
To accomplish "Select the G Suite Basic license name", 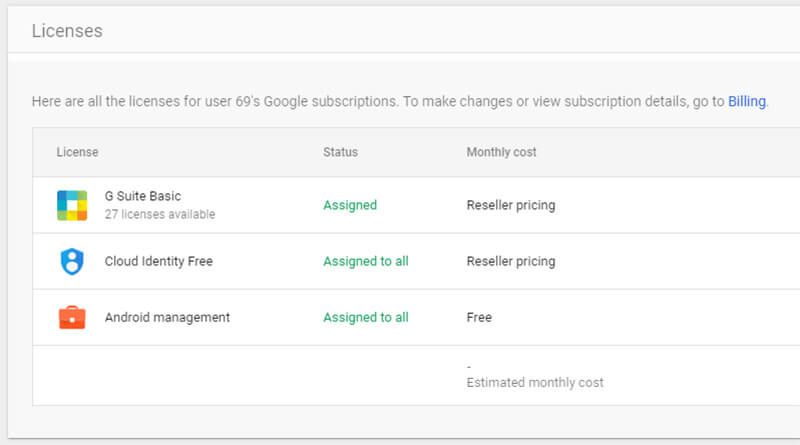I will pyautogui.click(x=143, y=196).
